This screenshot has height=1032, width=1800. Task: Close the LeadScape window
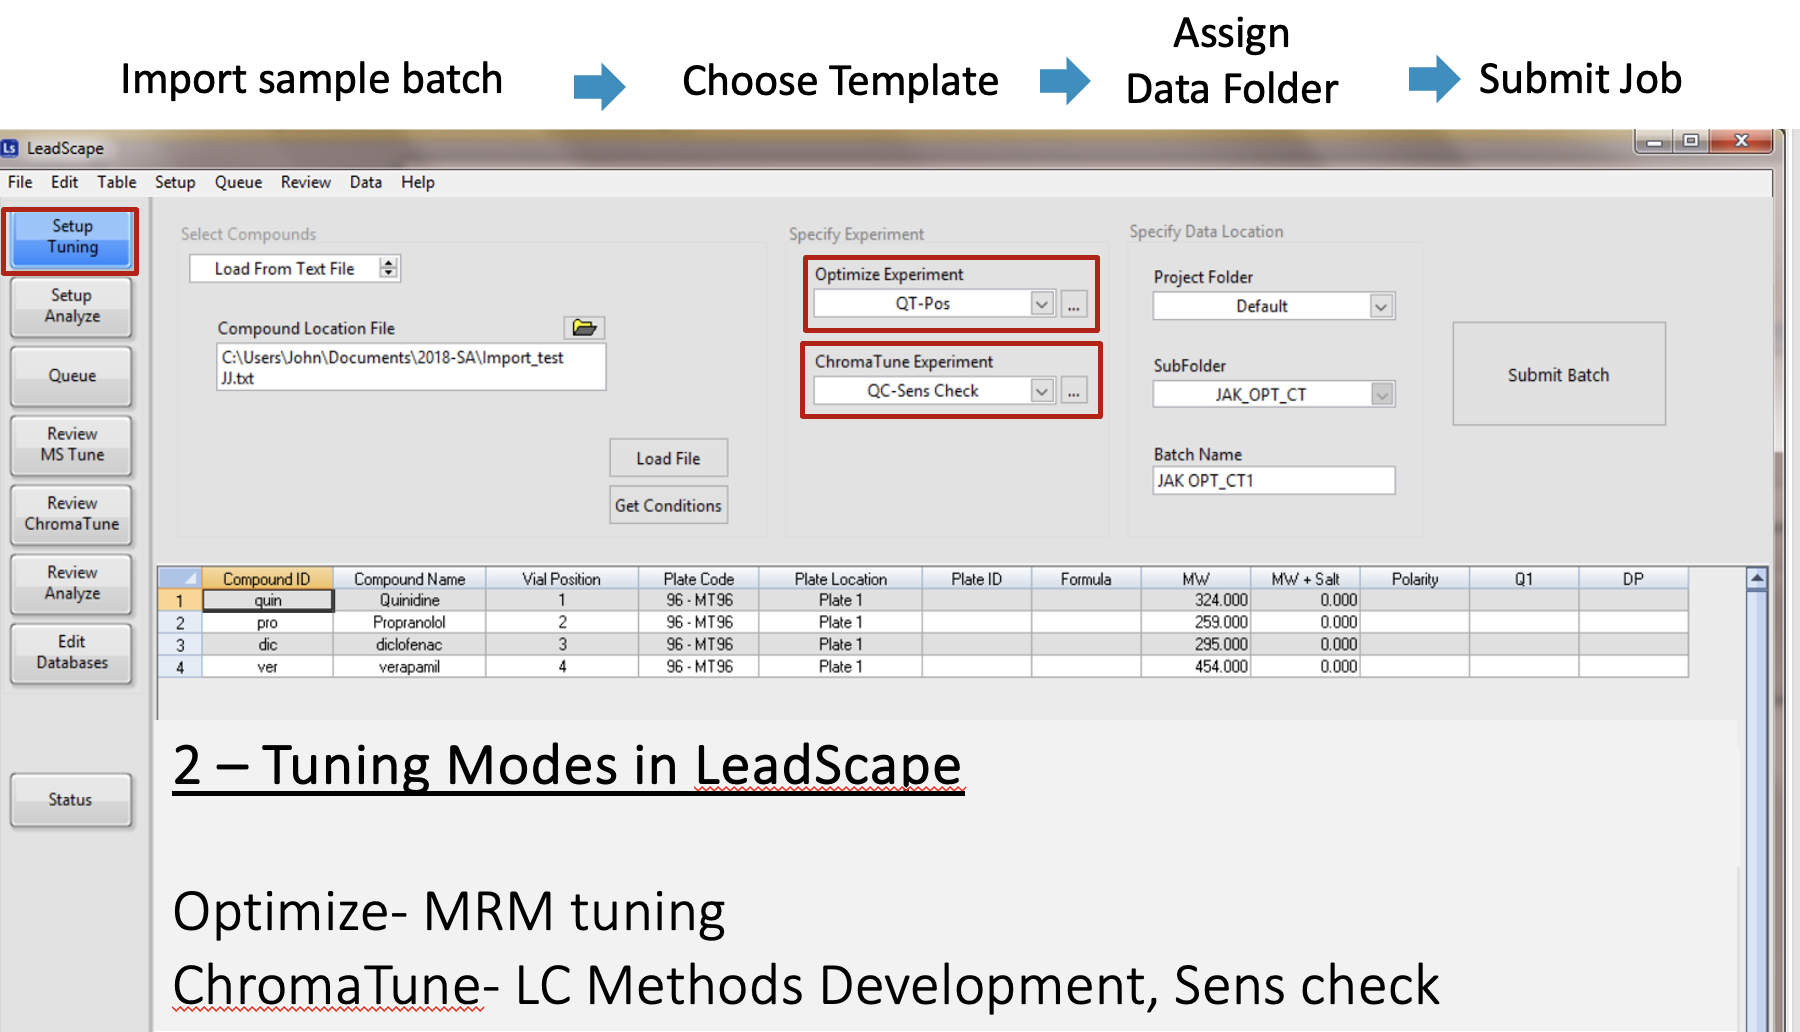pos(1741,141)
